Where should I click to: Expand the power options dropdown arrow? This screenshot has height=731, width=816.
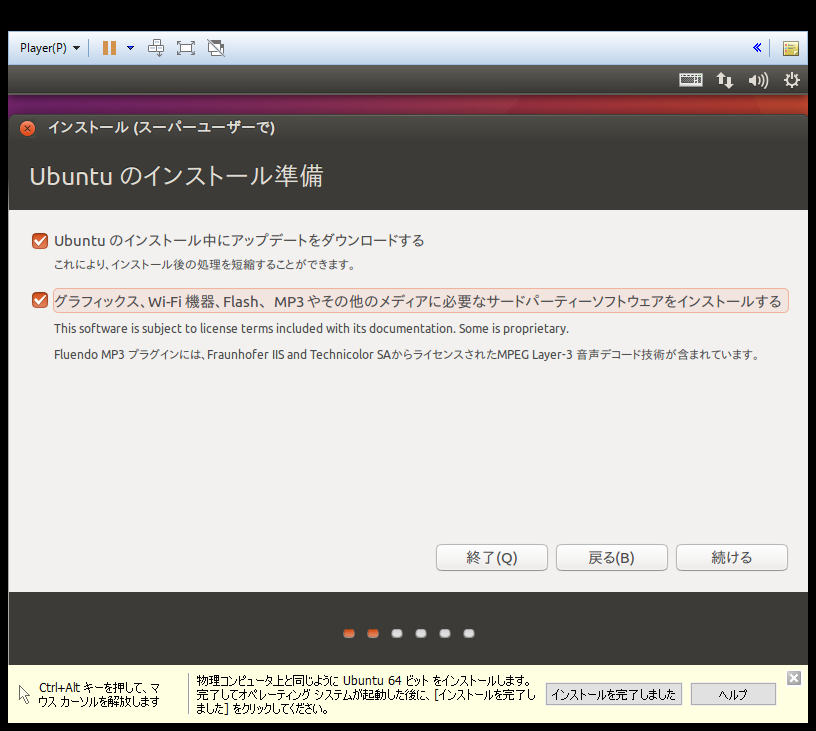click(x=130, y=48)
